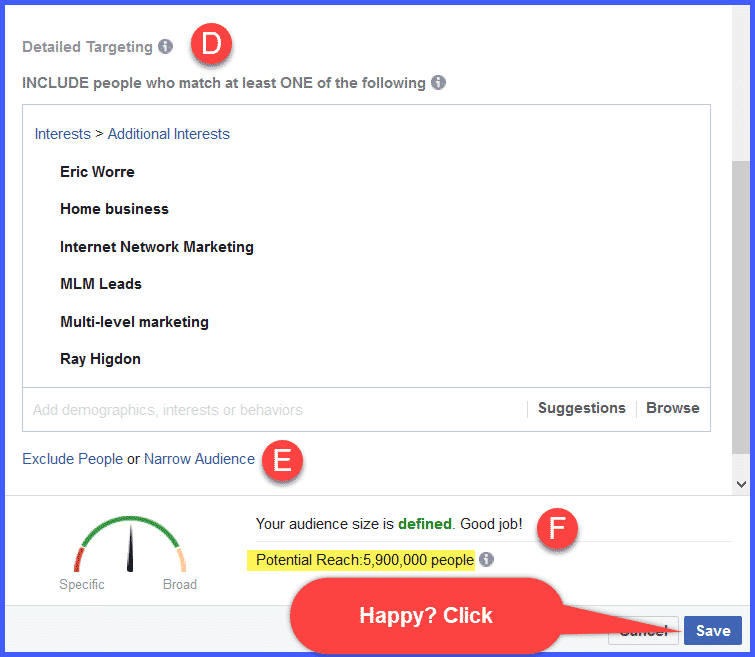This screenshot has width=755, height=657.
Task: Select the Eric Worre interest
Action: 97,172
